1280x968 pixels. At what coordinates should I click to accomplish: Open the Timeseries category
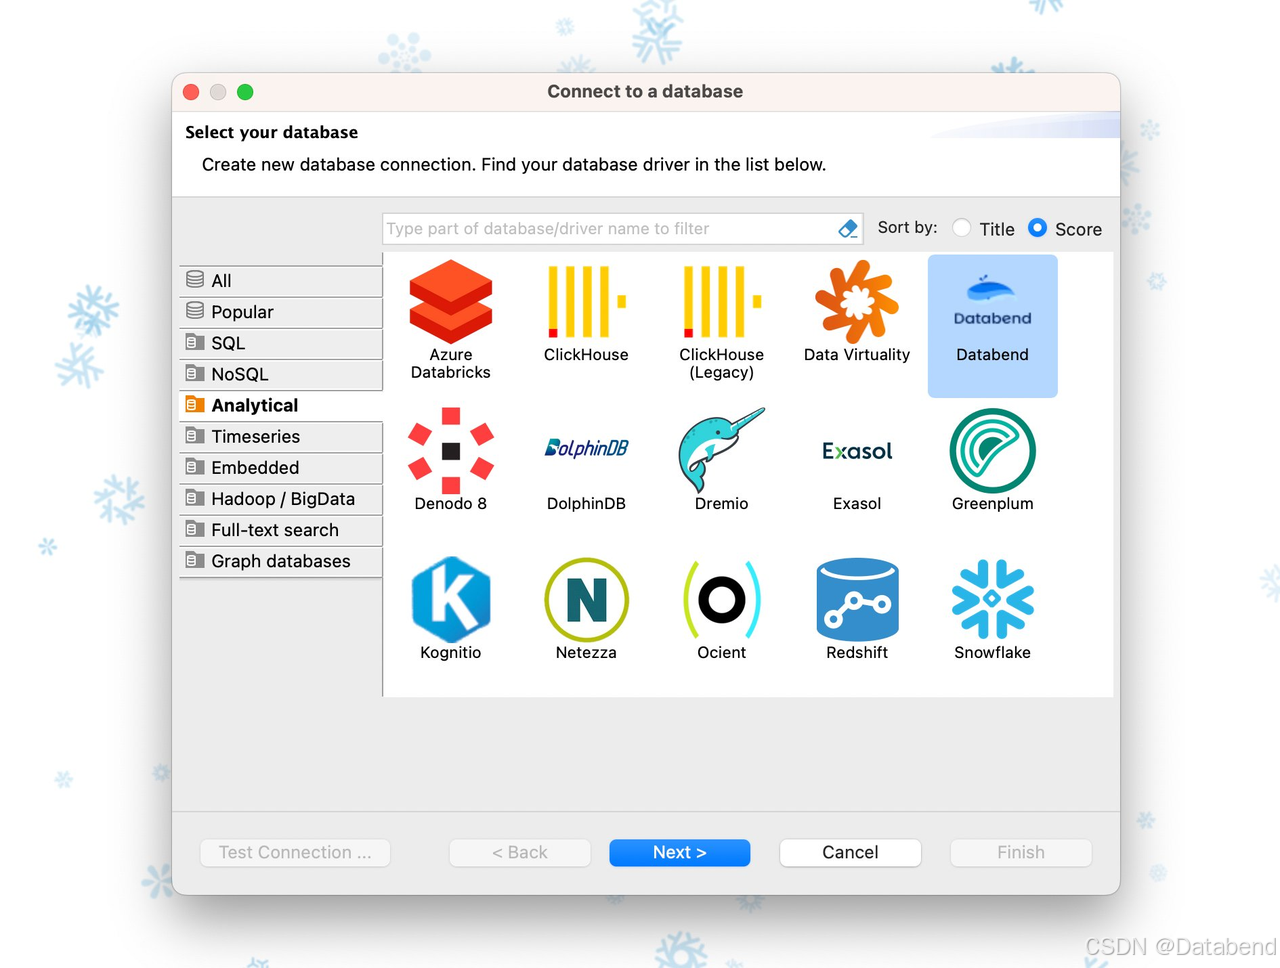281,436
